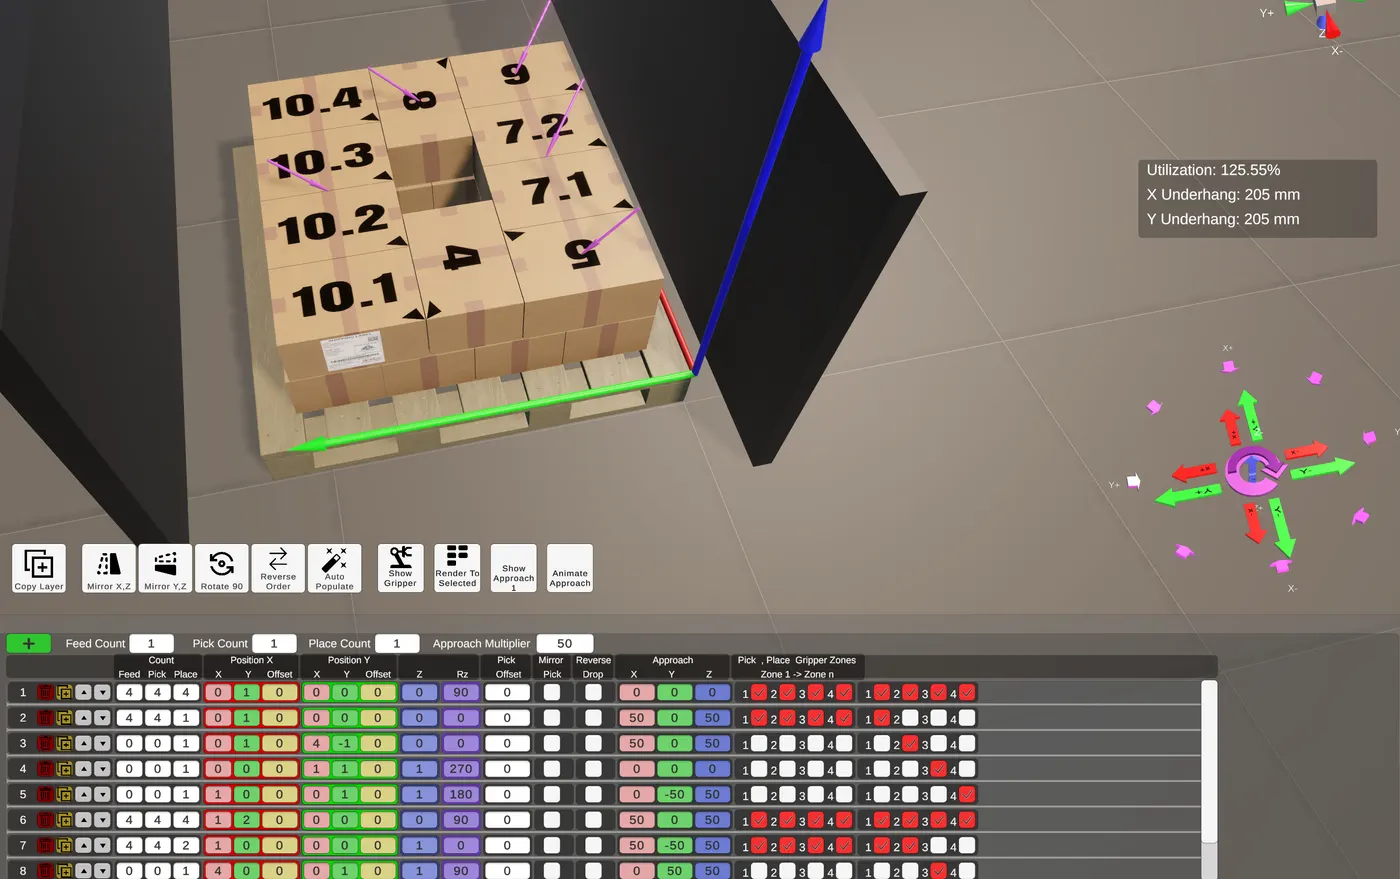Click the Pick Offset field in row 2
Screen dimensions: 1400x879
[x=507, y=718]
